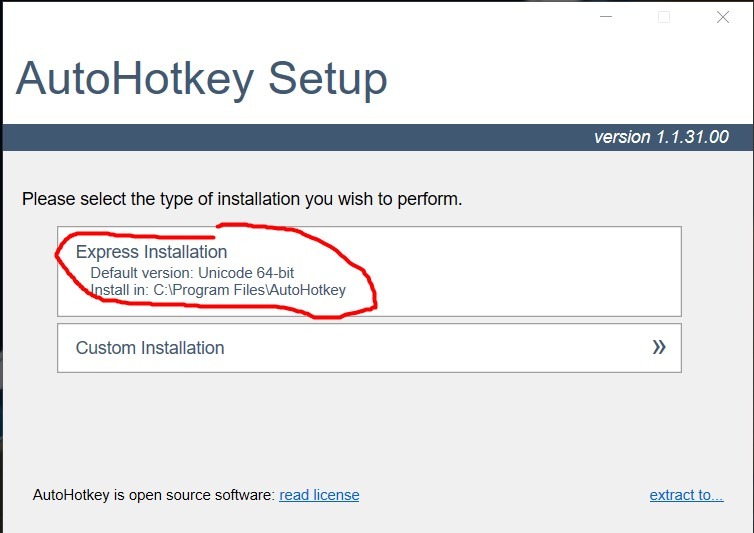Expand Custom Installation double-chevron arrow

659,347
